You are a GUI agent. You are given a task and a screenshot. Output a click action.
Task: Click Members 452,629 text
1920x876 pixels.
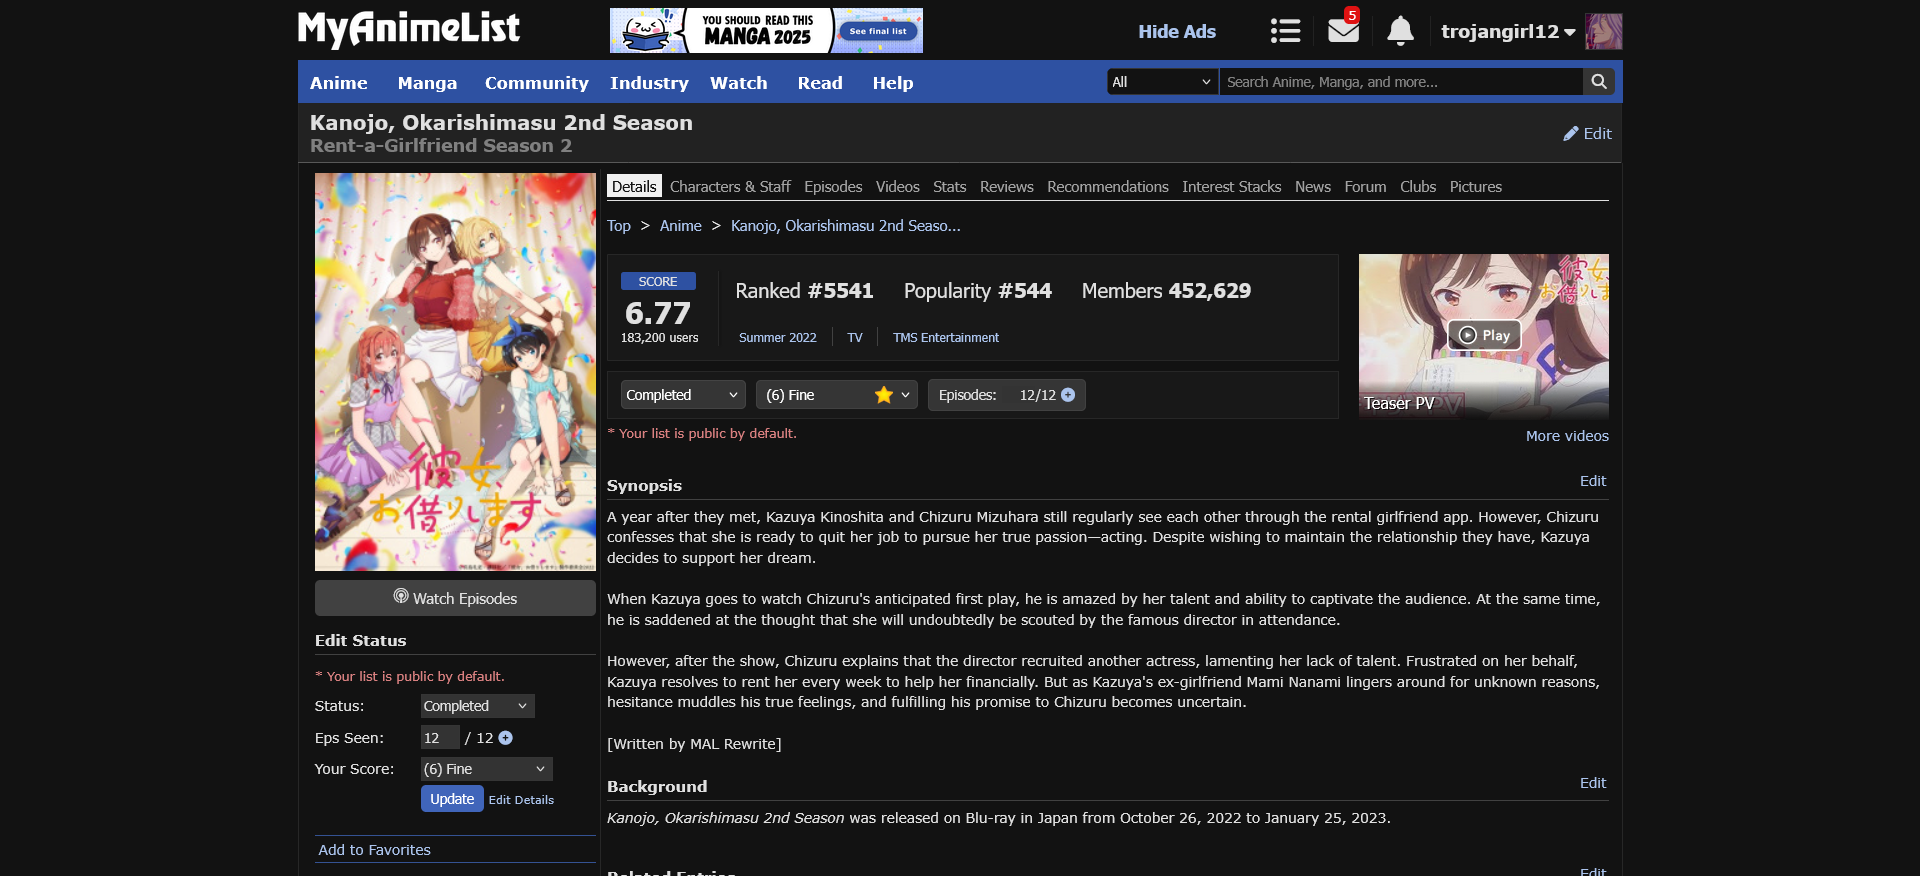coord(1166,291)
